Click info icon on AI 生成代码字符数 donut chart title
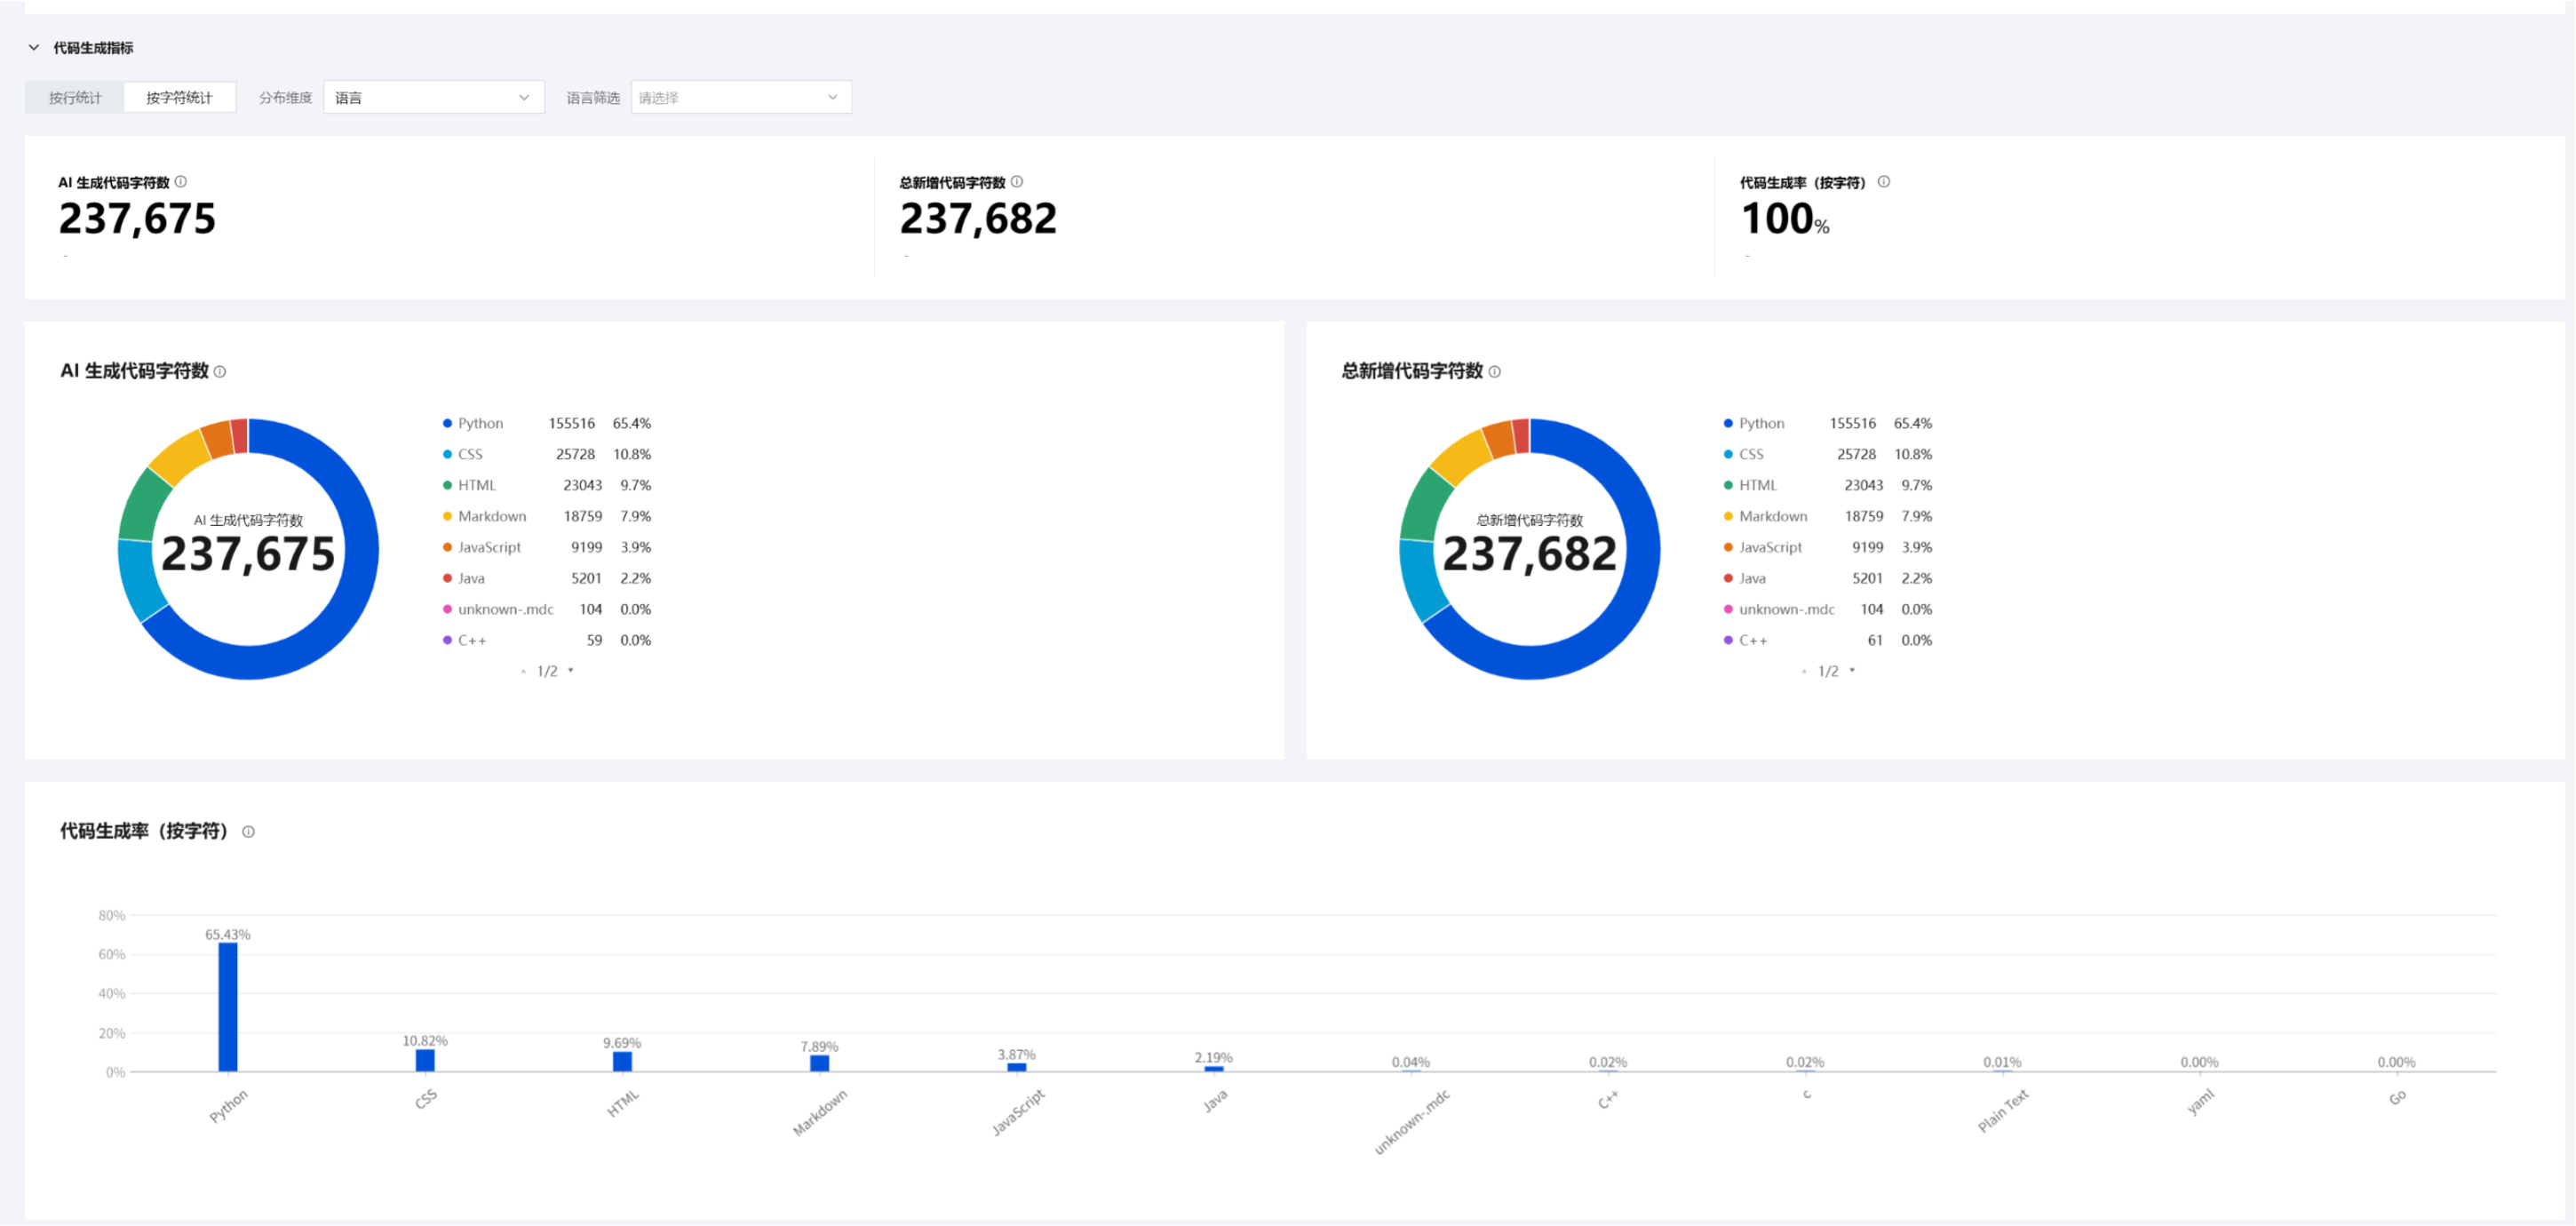2576x1226 pixels. coord(220,372)
